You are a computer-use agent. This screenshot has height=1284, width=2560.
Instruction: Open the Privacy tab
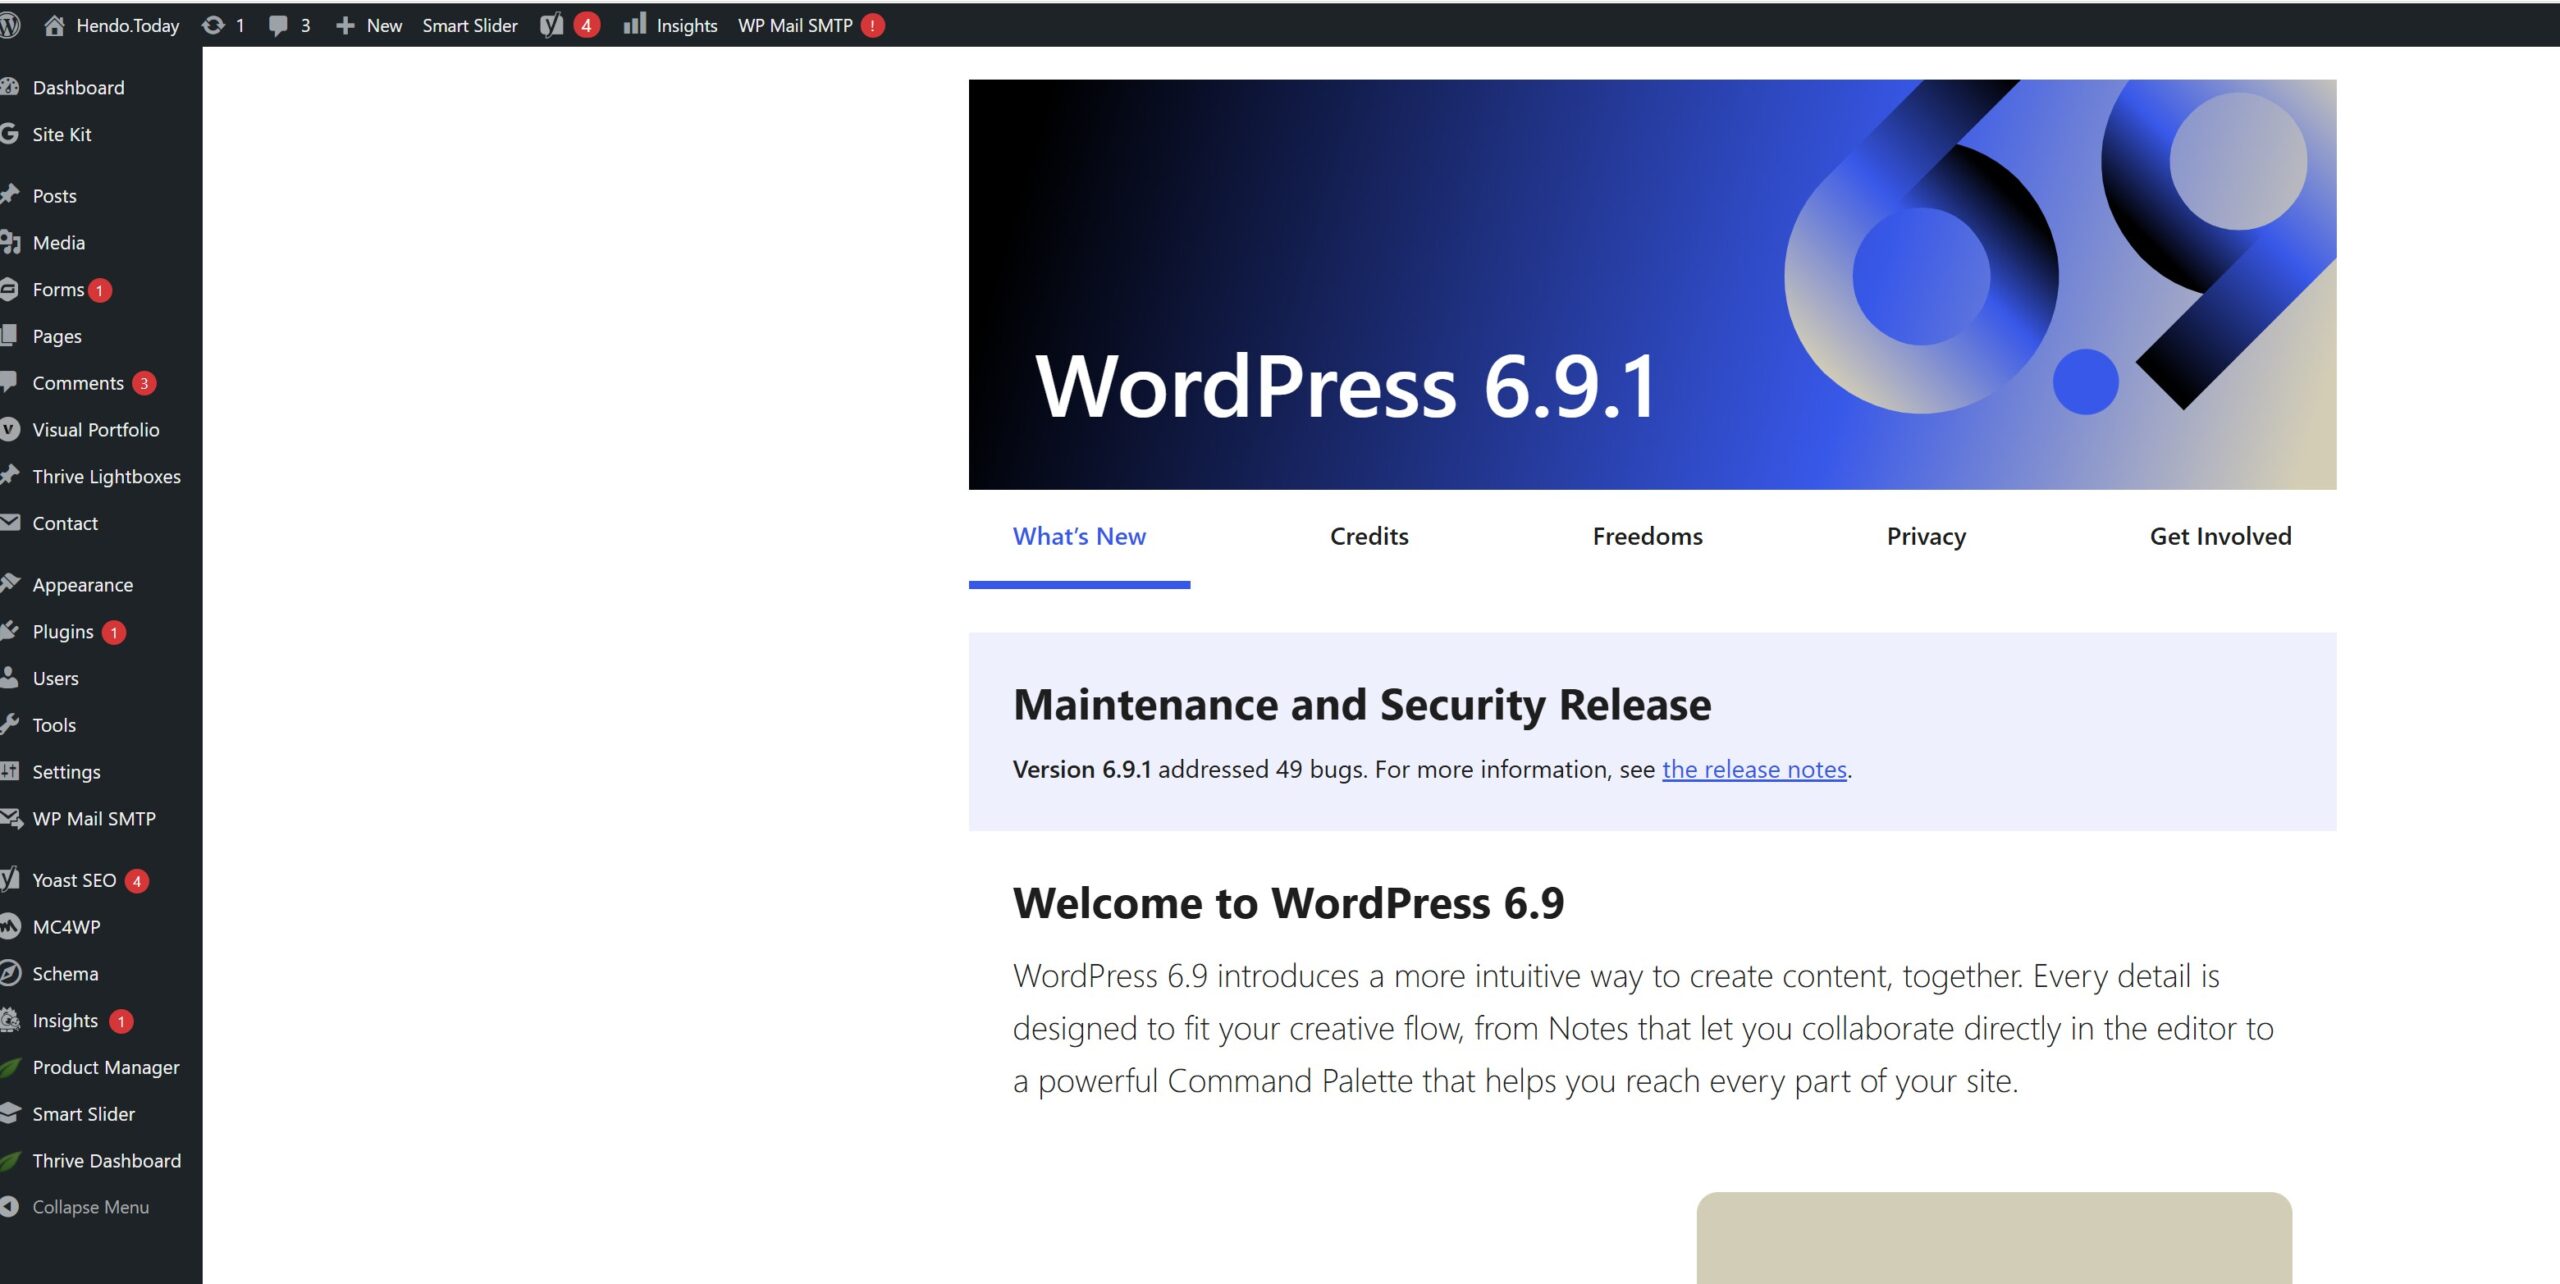(1926, 536)
